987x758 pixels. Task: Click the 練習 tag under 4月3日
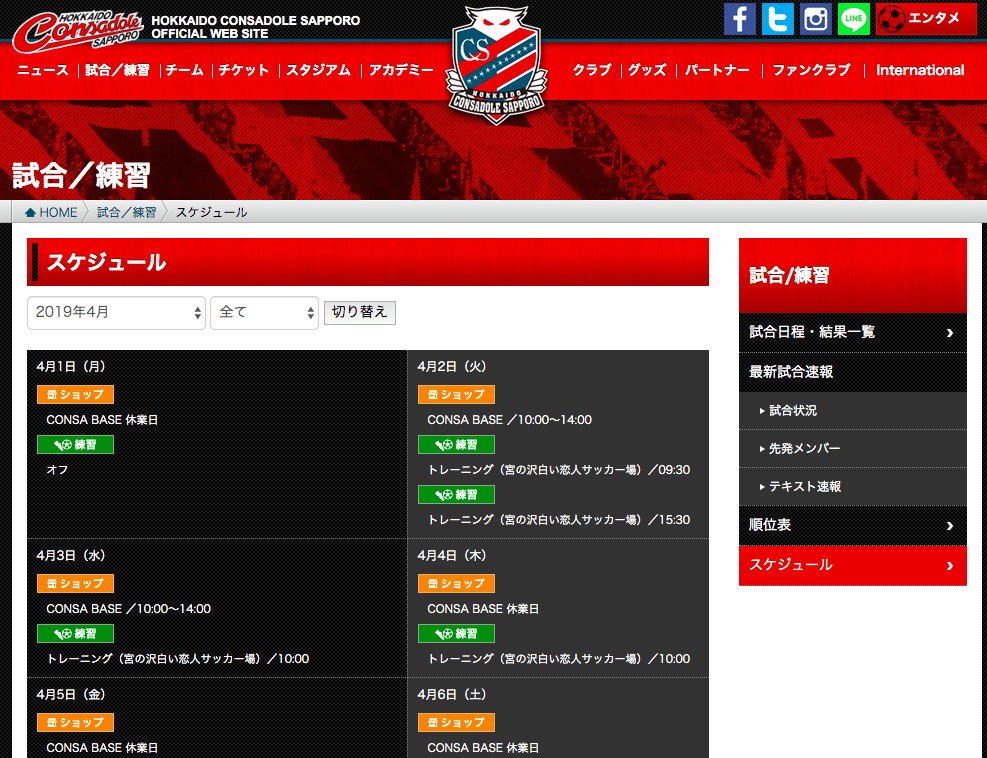76,633
